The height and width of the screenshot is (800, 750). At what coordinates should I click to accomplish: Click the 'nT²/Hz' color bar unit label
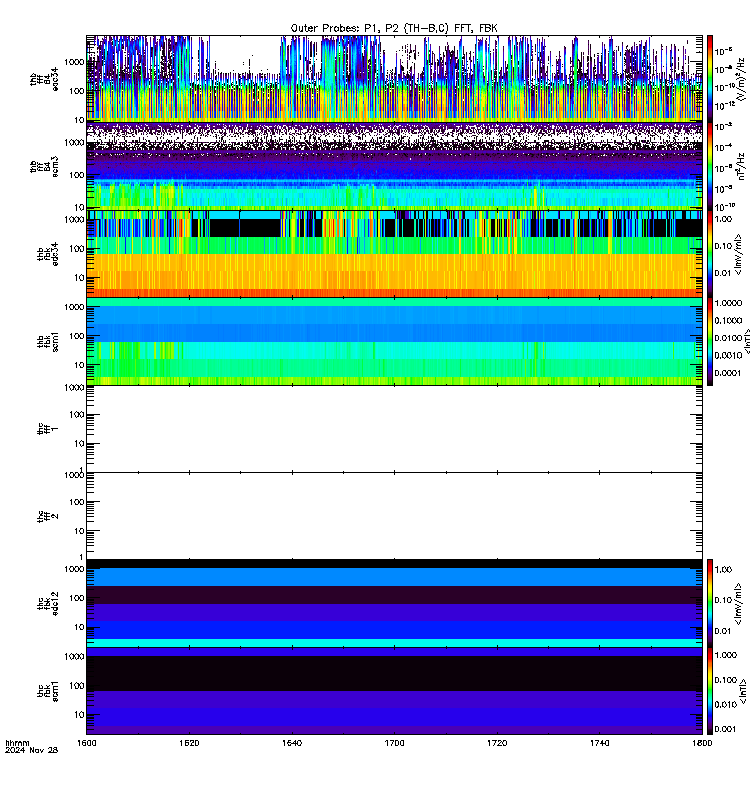tap(741, 166)
